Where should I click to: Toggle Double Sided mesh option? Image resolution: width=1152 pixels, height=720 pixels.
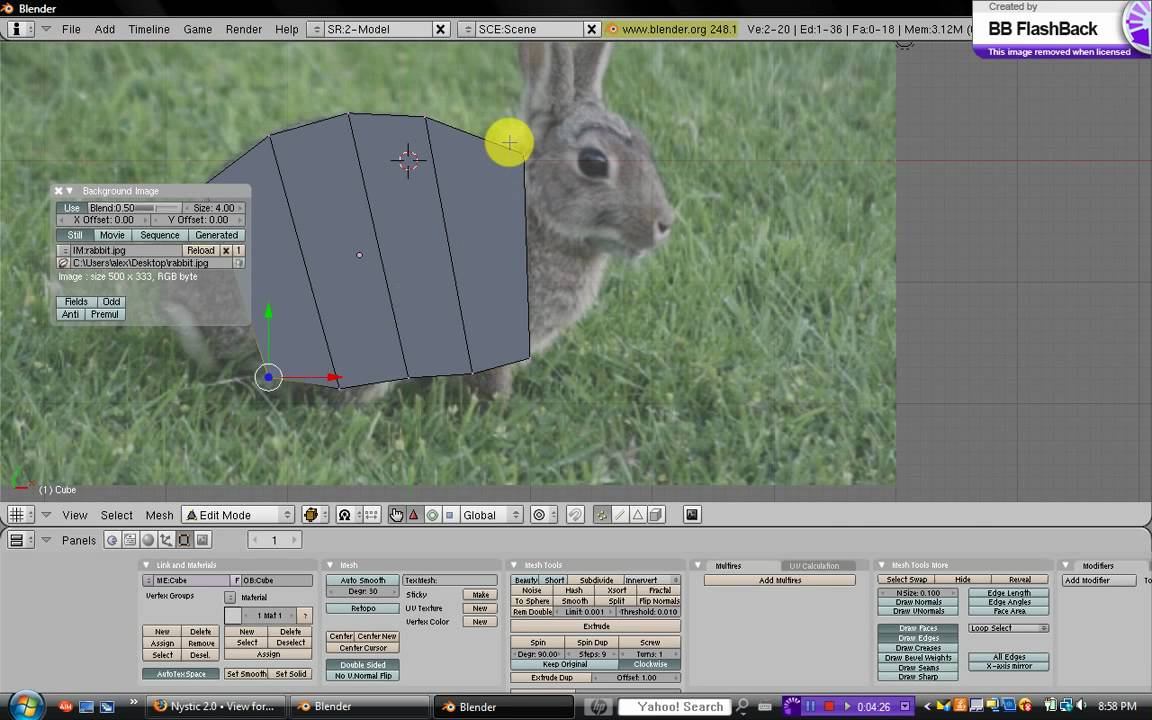tap(363, 665)
